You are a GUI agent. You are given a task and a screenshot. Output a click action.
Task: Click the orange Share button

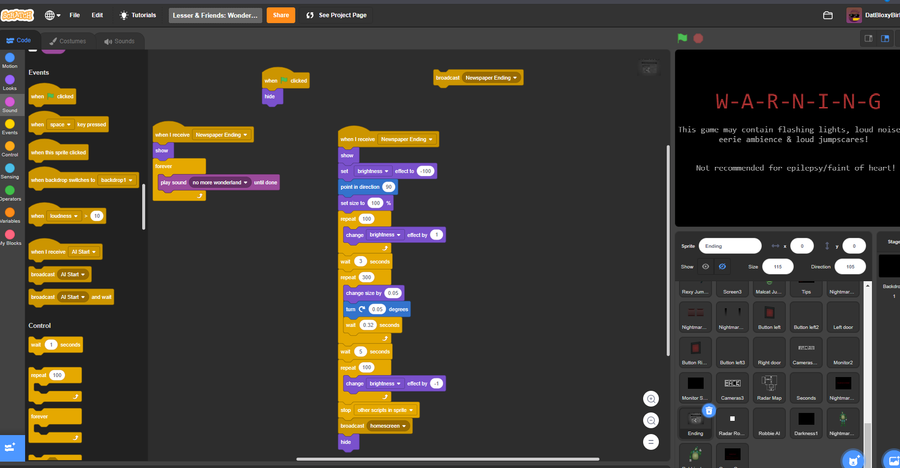[x=281, y=16]
